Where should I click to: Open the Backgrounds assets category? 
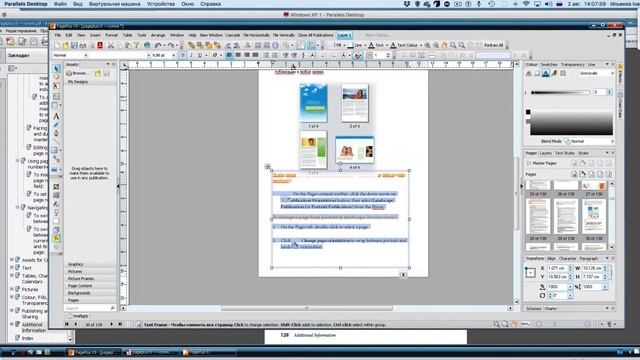90,293
